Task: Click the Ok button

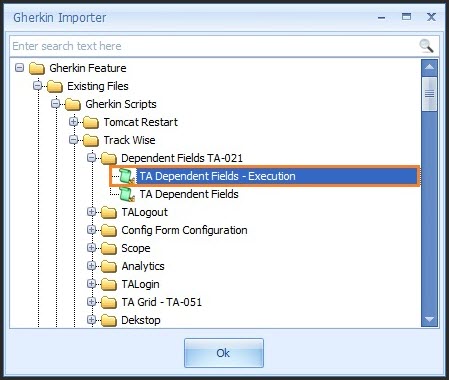Action: [224, 353]
